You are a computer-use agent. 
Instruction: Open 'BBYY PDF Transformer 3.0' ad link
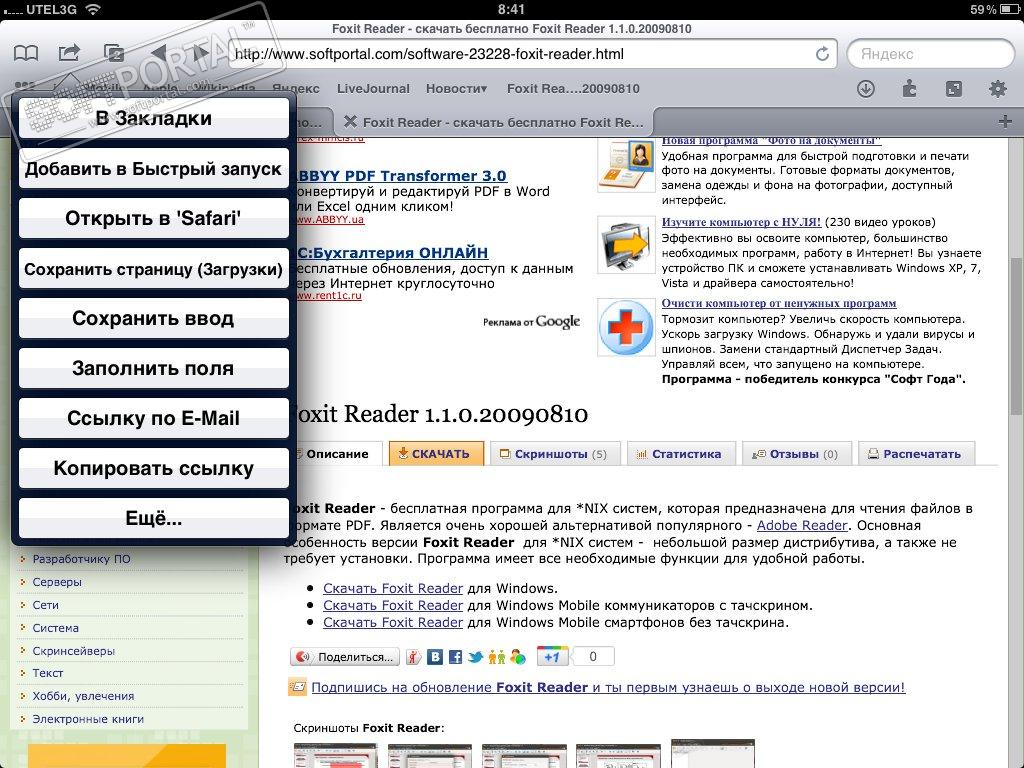pyautogui.click(x=402, y=176)
